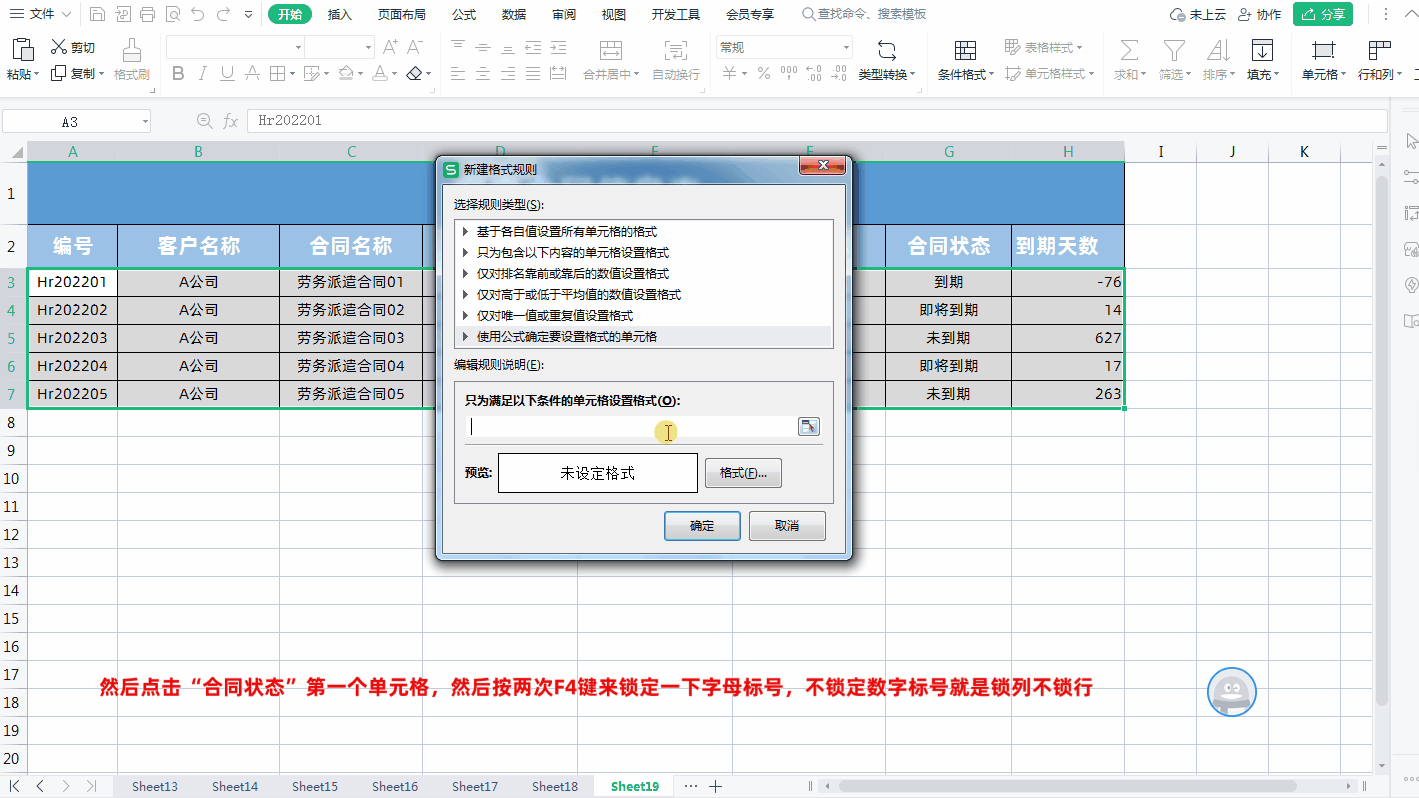This screenshot has height=798, width=1419.
Task: Switch to the Insert (插入) tab
Action: 340,14
